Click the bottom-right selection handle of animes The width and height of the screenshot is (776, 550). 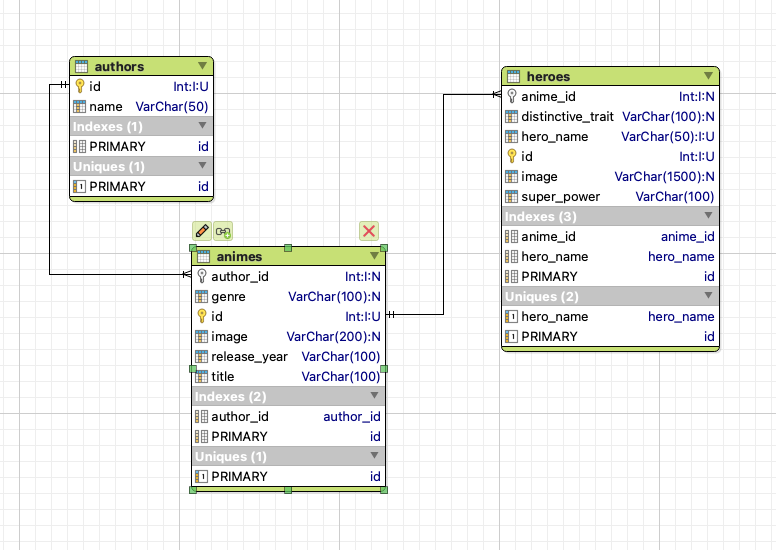[384, 490]
